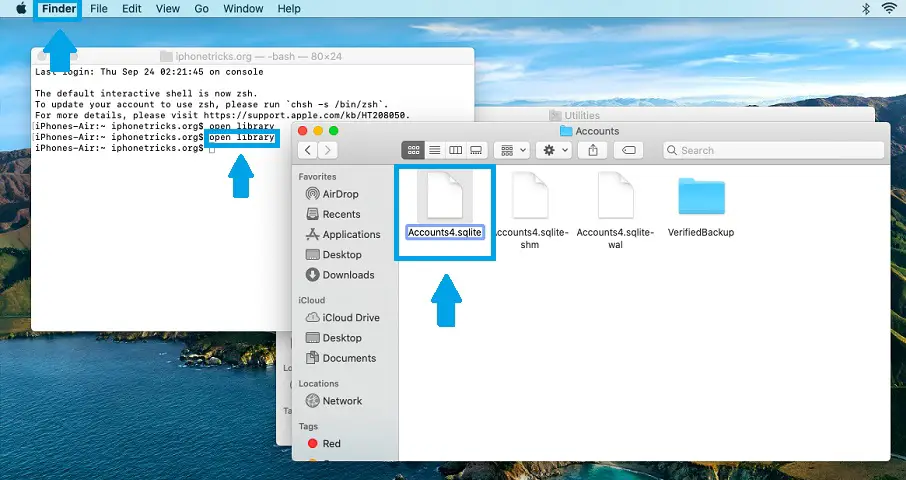Open the Action gear dropdown menu
This screenshot has width=906, height=480.
tap(553, 150)
